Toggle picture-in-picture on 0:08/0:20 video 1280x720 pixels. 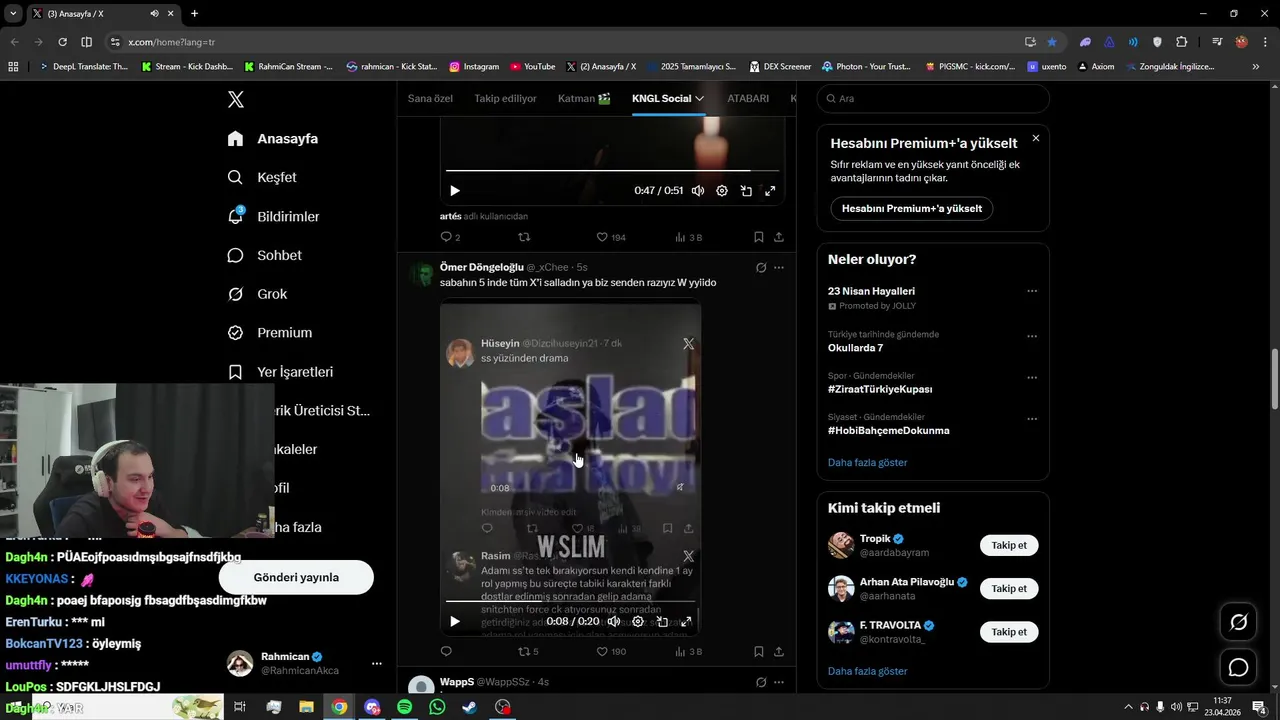662,621
